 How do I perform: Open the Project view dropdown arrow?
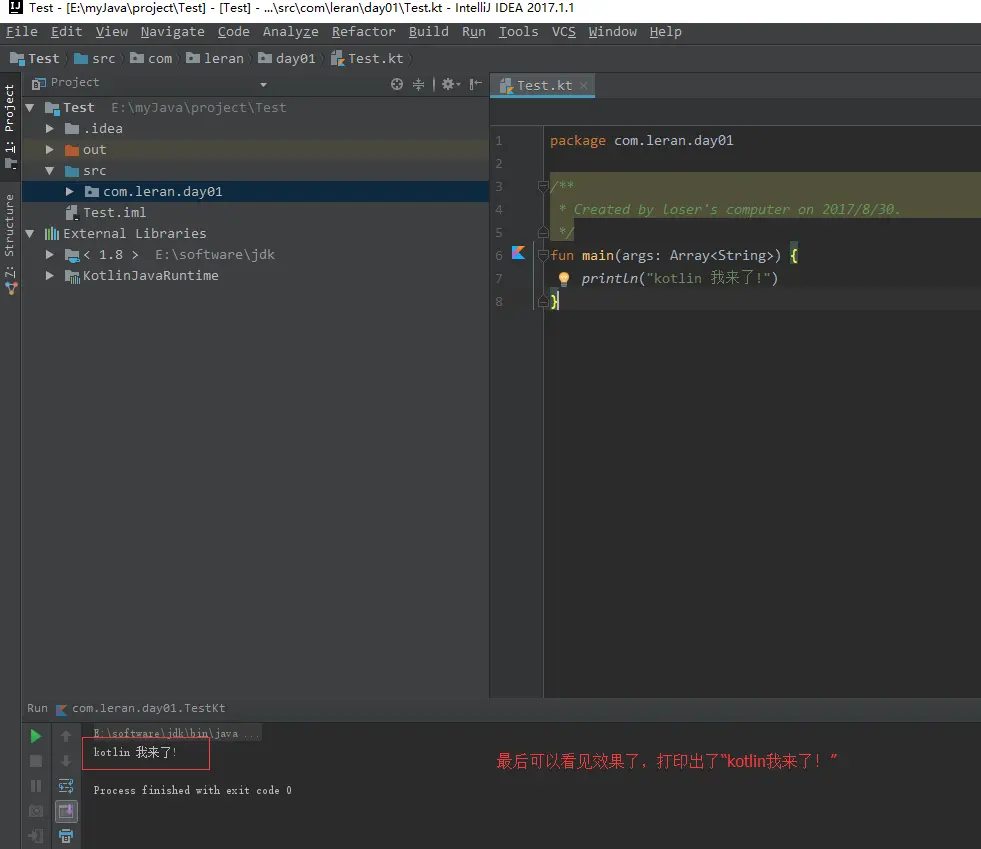pyautogui.click(x=263, y=84)
